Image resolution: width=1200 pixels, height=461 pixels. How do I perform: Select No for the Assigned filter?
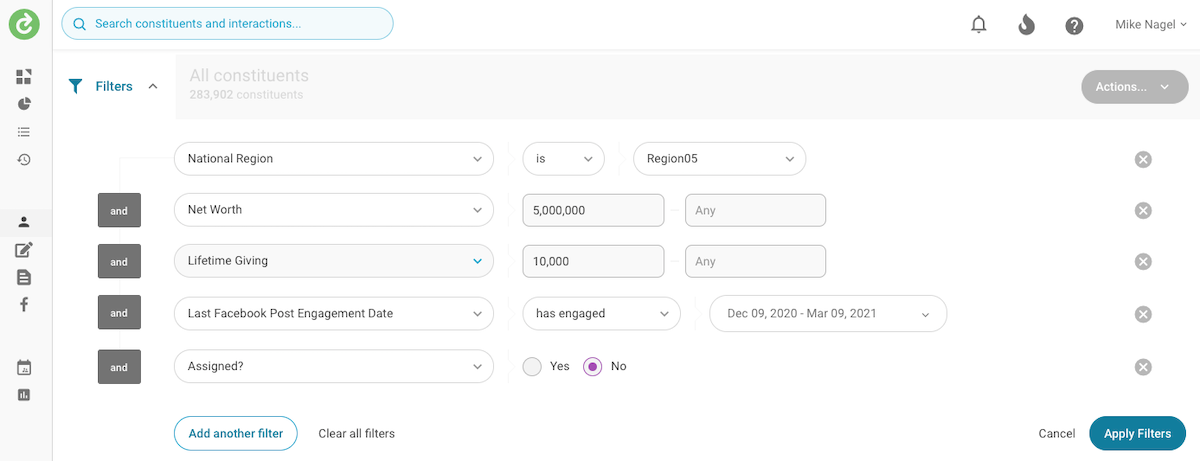[x=593, y=367]
